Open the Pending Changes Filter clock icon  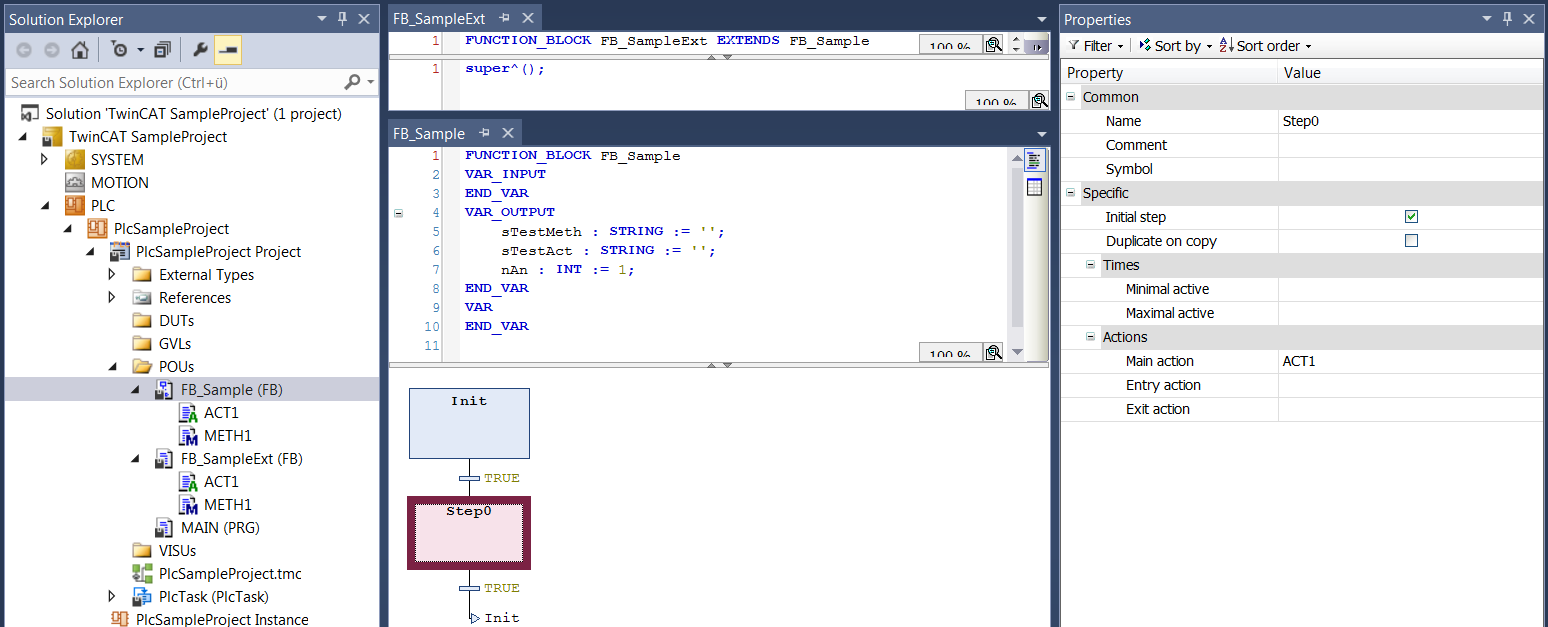(119, 49)
